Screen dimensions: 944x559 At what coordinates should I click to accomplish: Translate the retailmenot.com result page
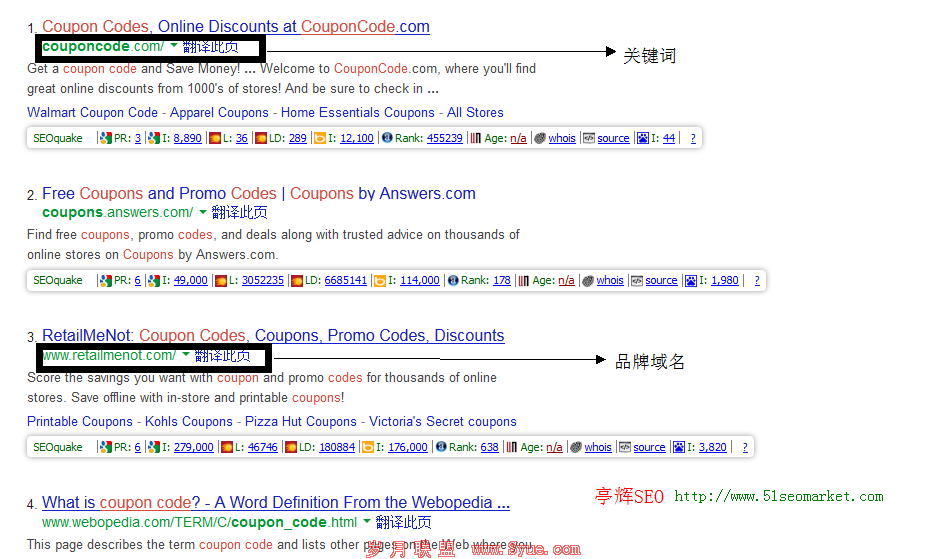click(222, 356)
